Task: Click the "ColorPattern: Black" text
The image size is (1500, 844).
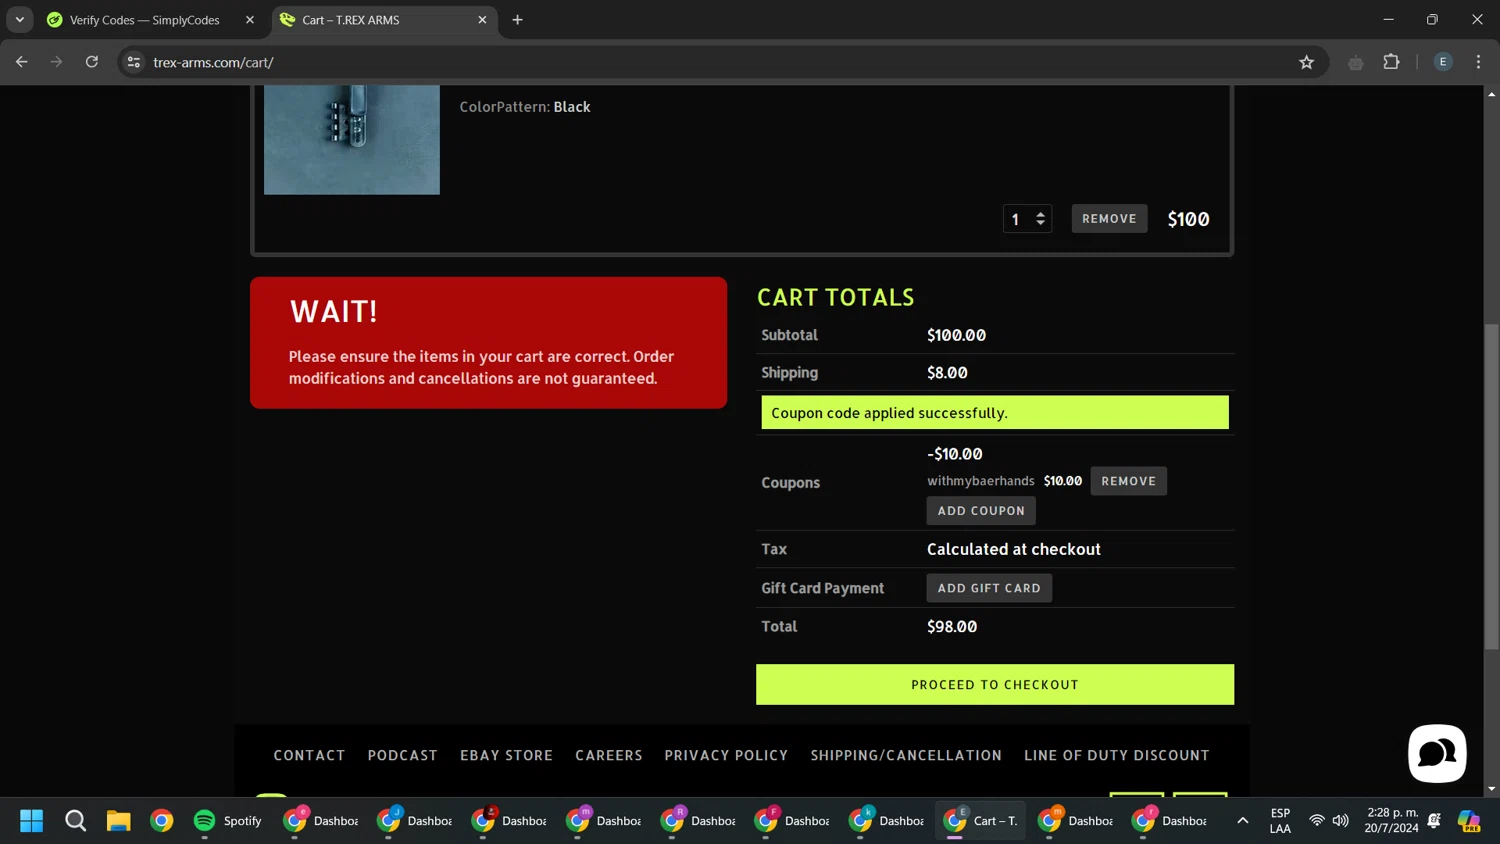Action: pyautogui.click(x=525, y=107)
